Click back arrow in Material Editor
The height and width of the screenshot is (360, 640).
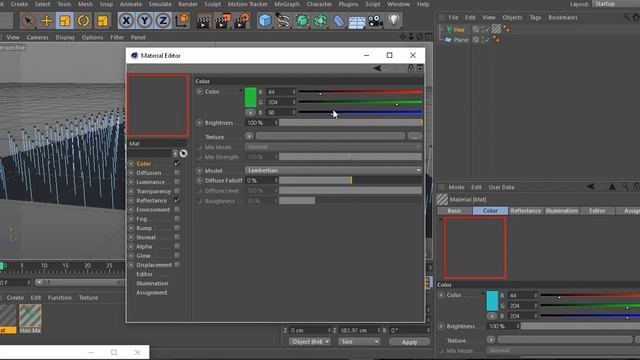[x=377, y=68]
